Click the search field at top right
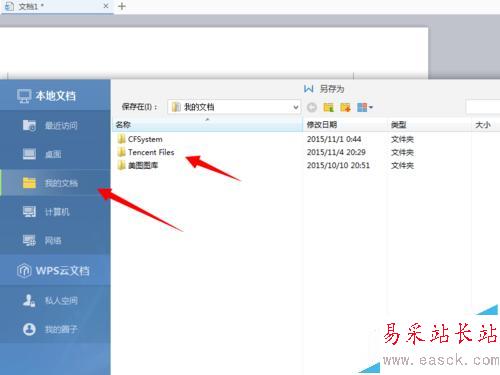Viewport: 500px width, 375px height. pos(483,107)
